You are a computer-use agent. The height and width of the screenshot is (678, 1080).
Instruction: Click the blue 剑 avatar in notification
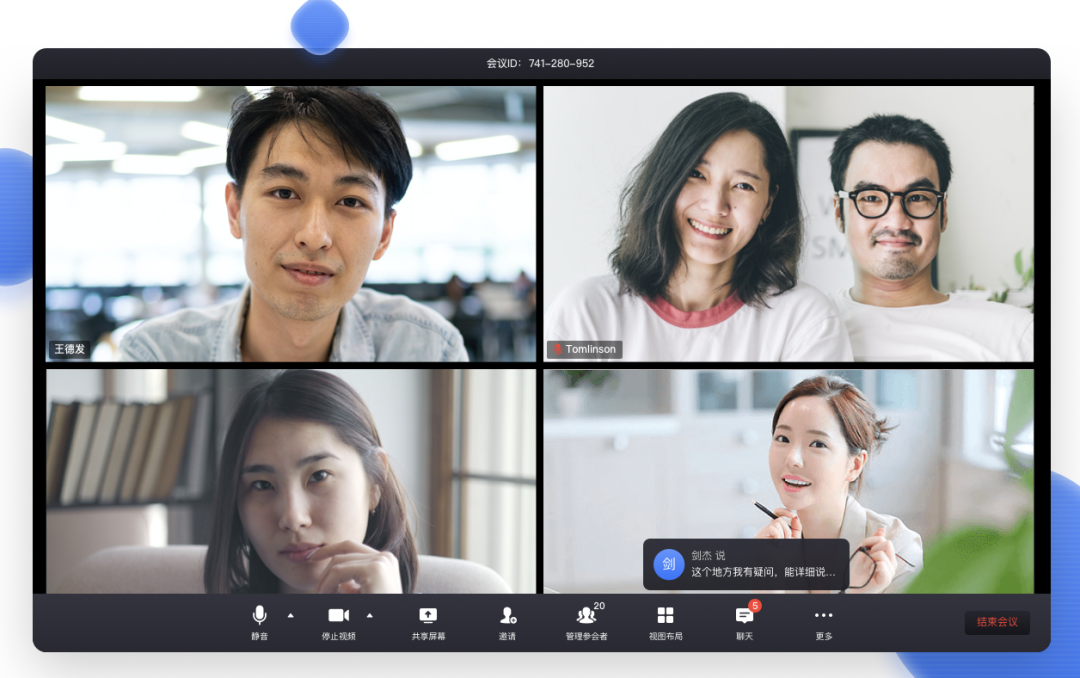pyautogui.click(x=668, y=564)
